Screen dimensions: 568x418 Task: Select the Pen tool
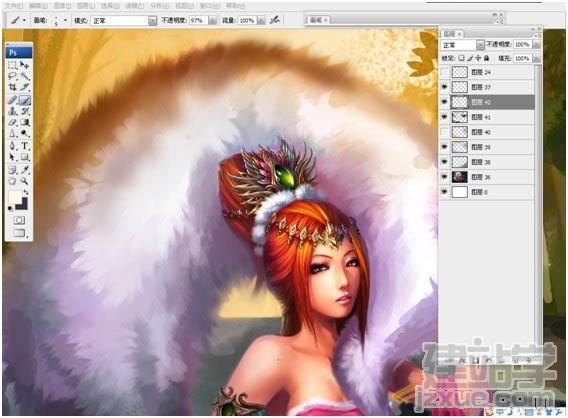[13, 146]
